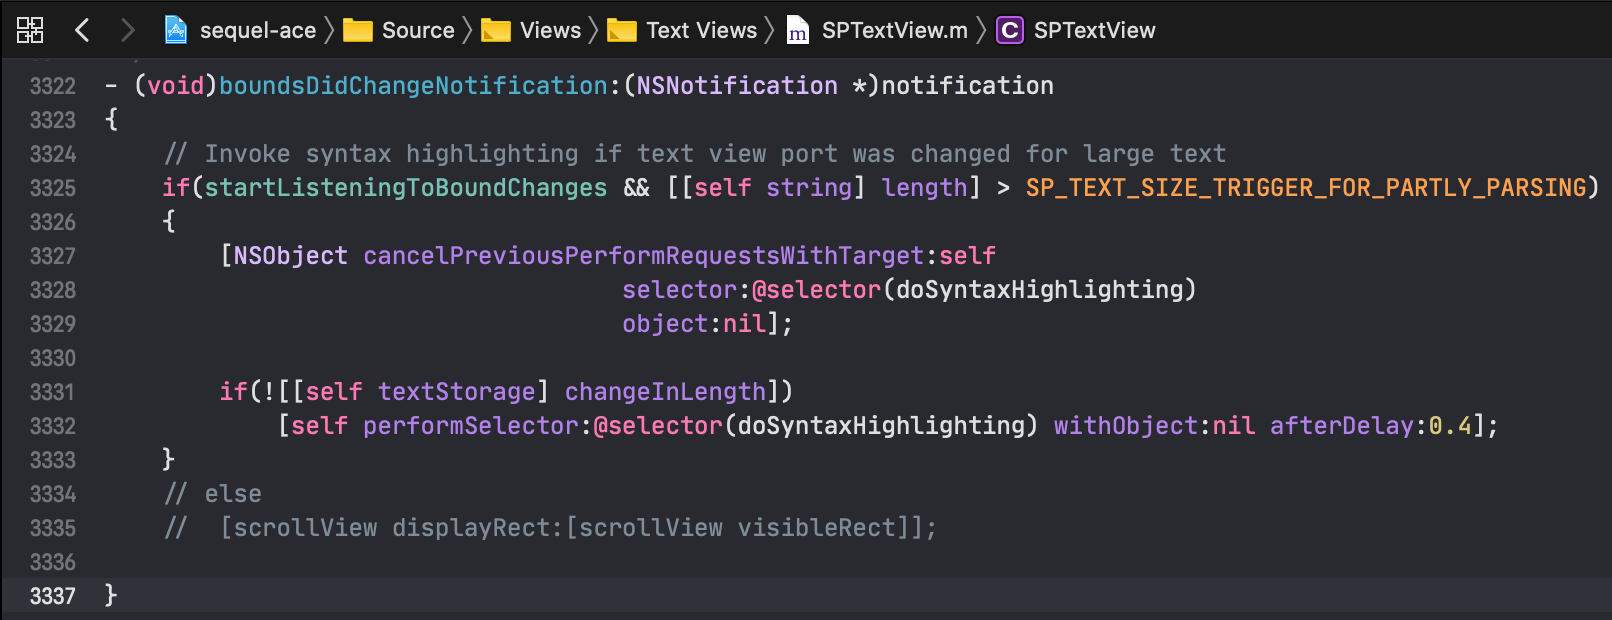Screen dimensions: 1612x620
Task: Click line number 3337 in the gutter
Action: (x=53, y=596)
